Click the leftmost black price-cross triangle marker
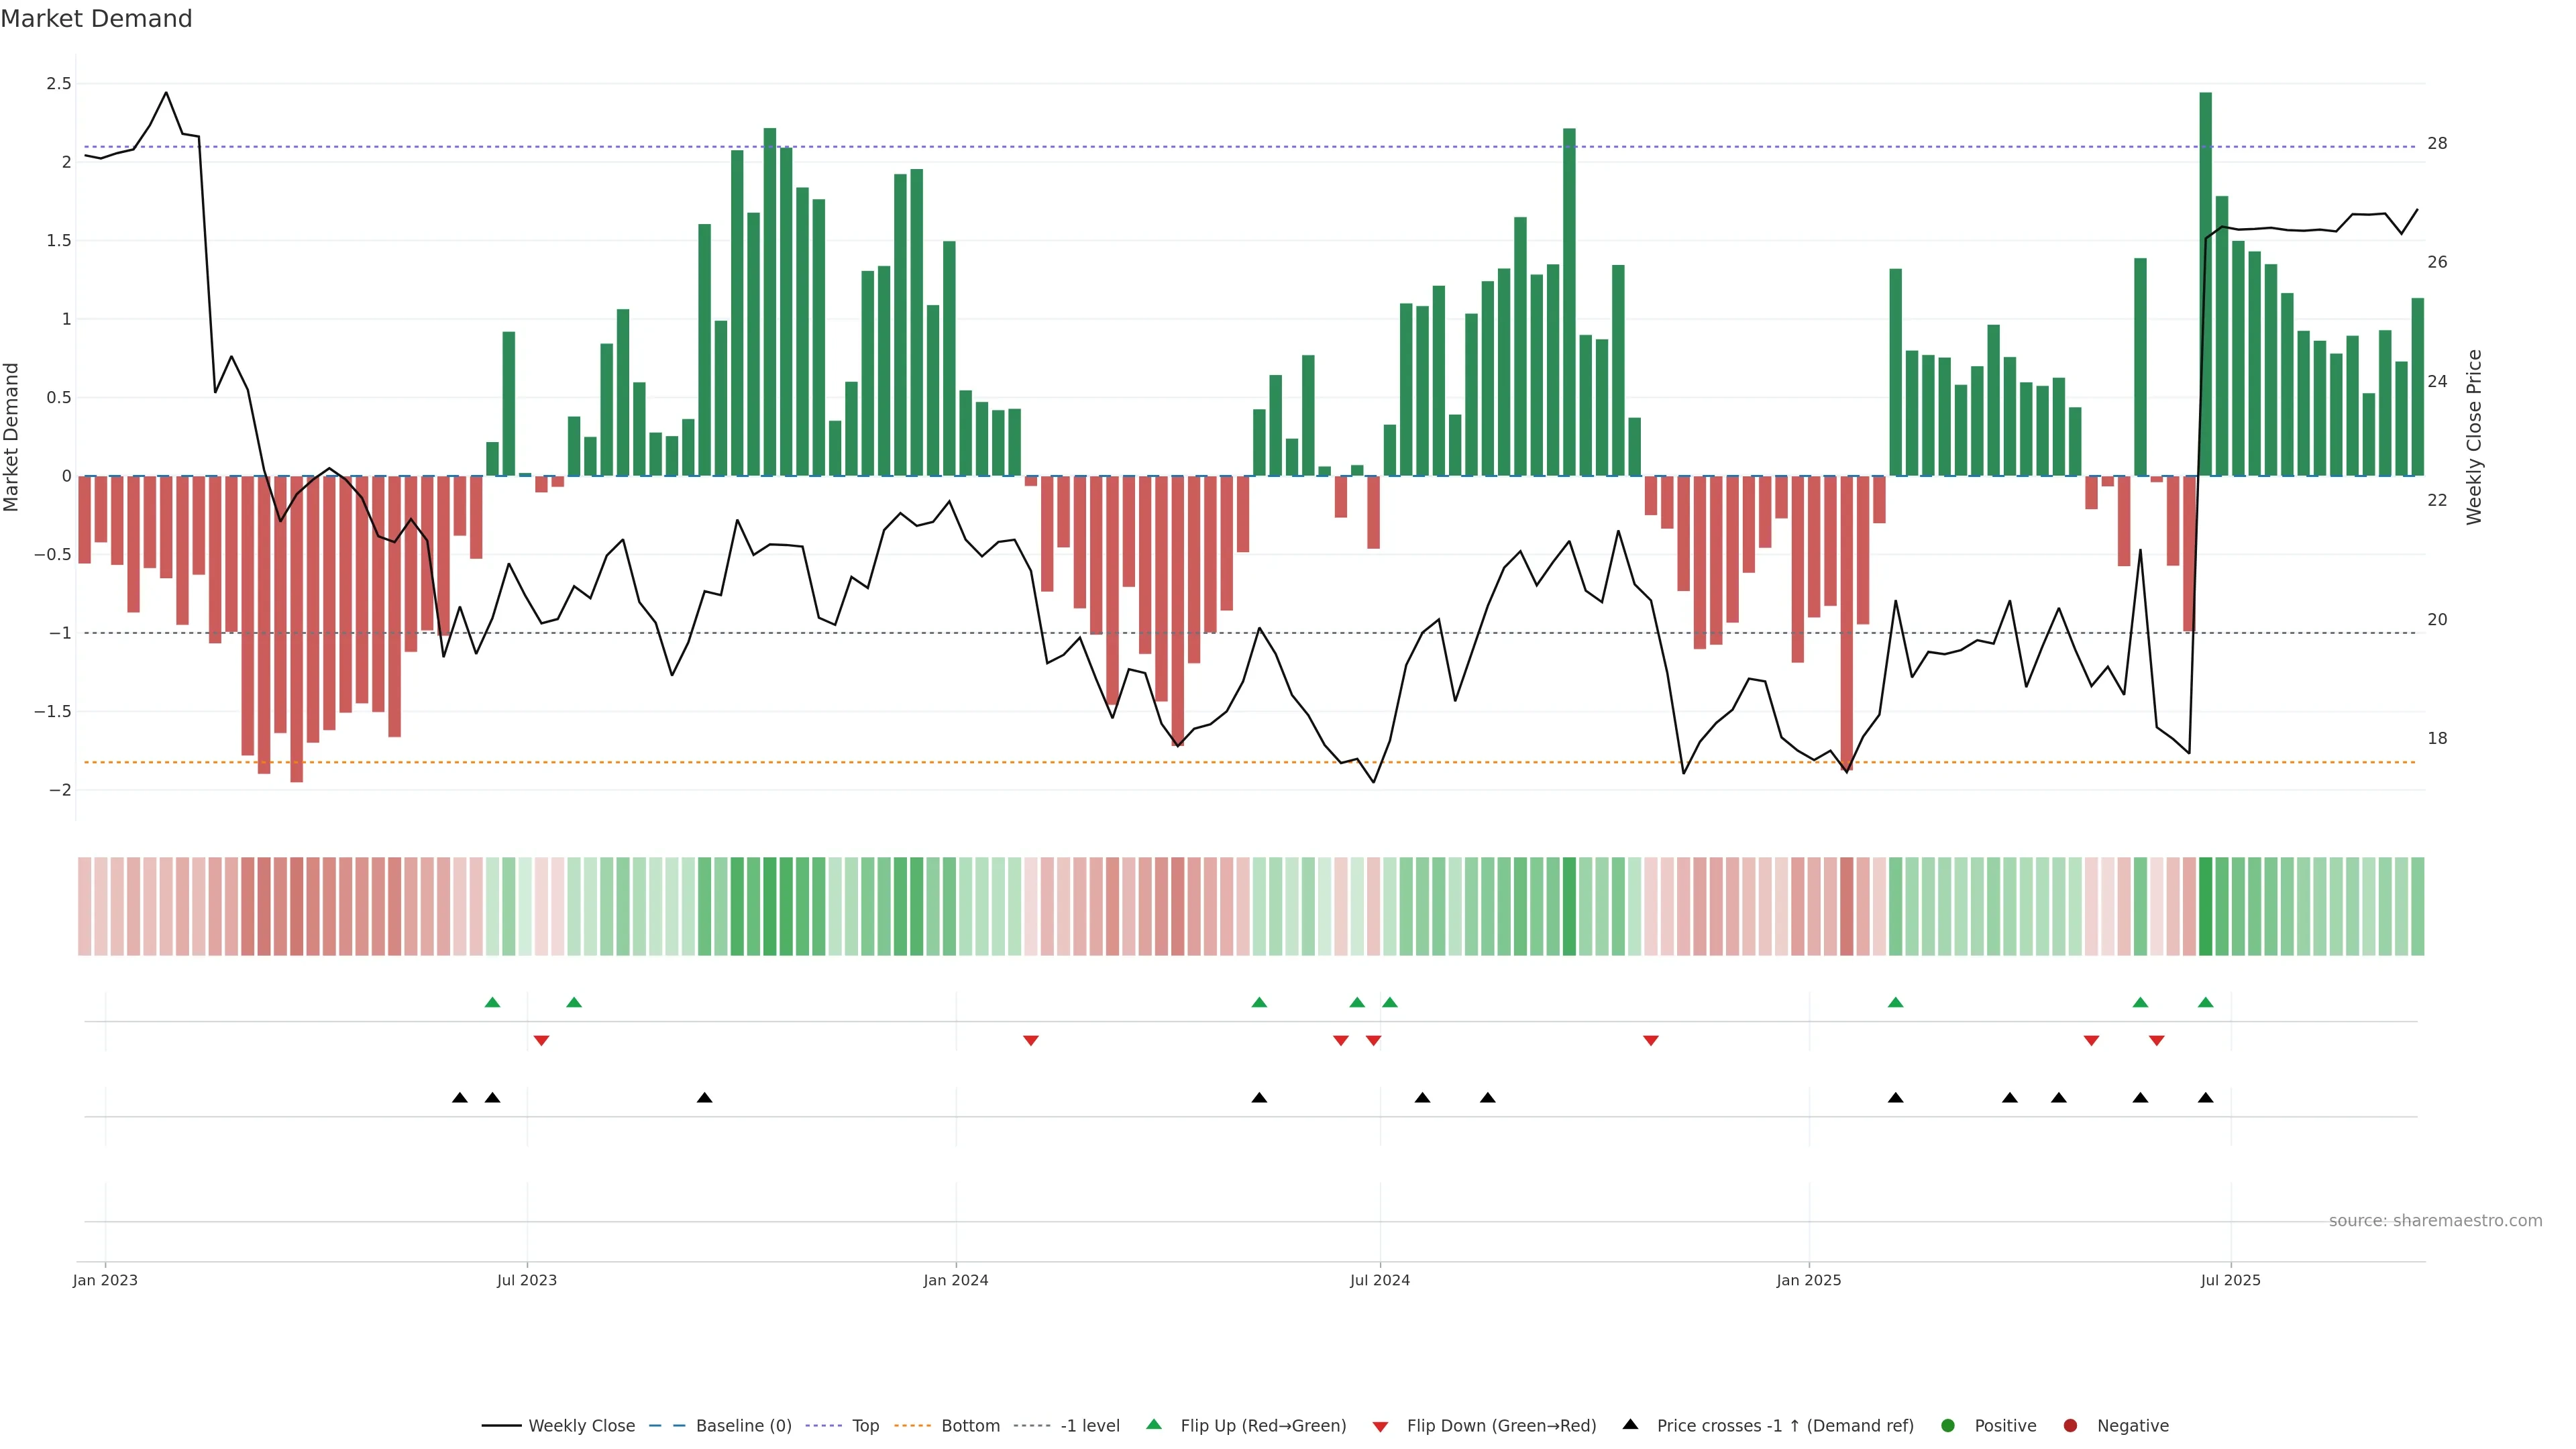2576x1449 pixels. tap(460, 1098)
